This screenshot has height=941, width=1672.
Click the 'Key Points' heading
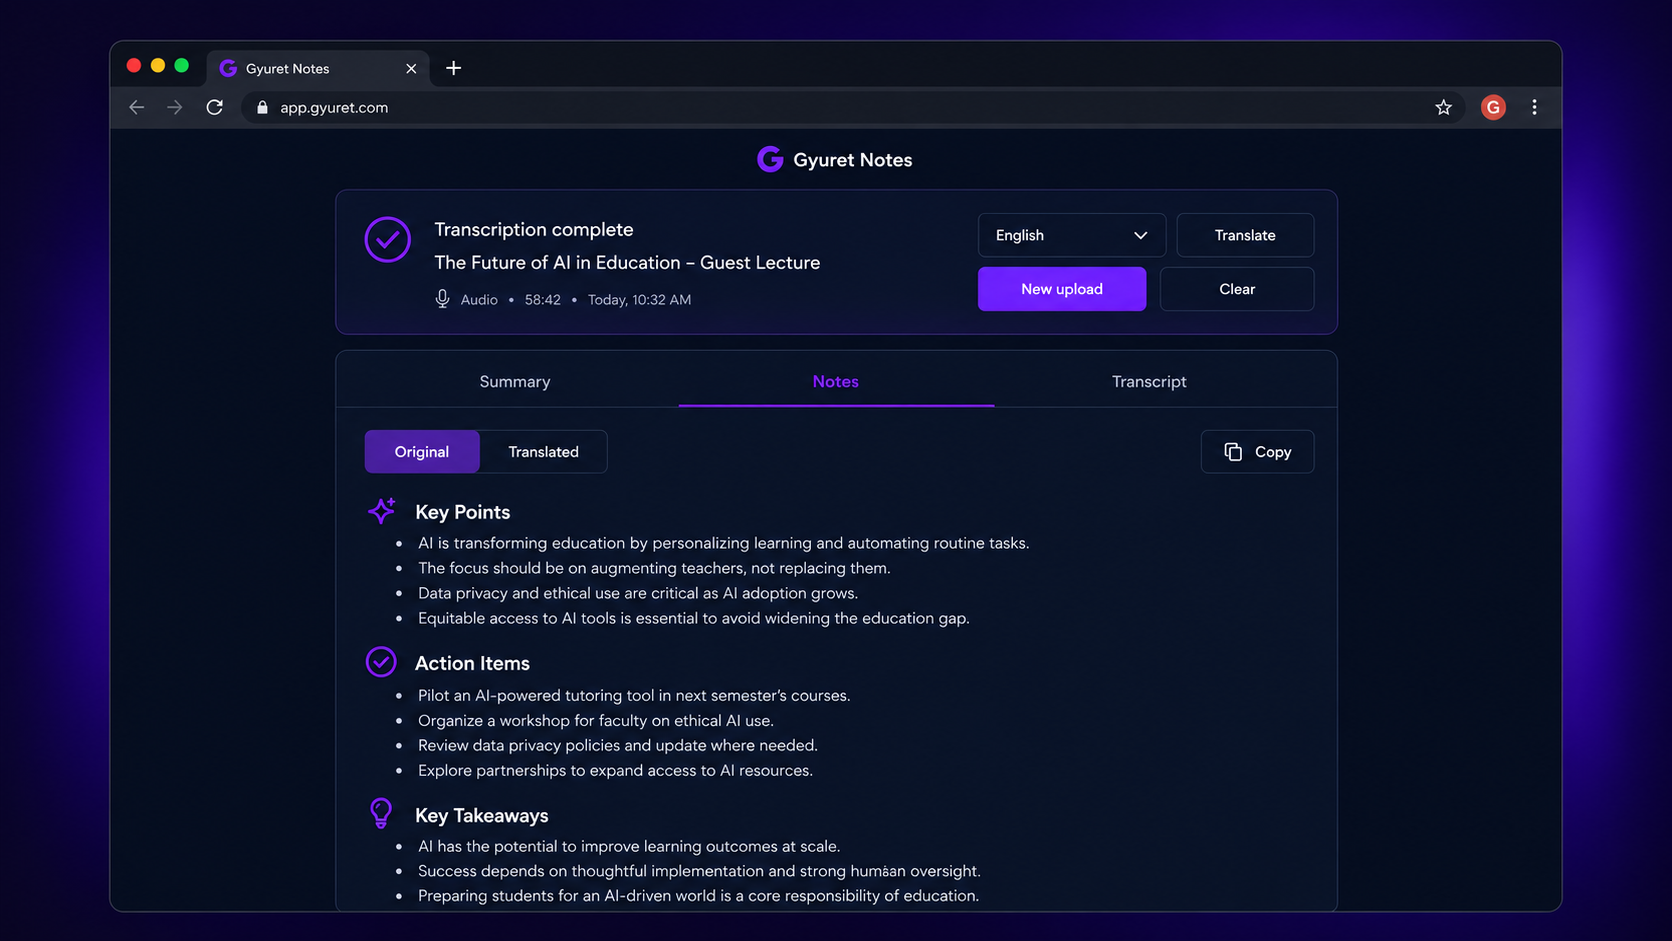[462, 512]
